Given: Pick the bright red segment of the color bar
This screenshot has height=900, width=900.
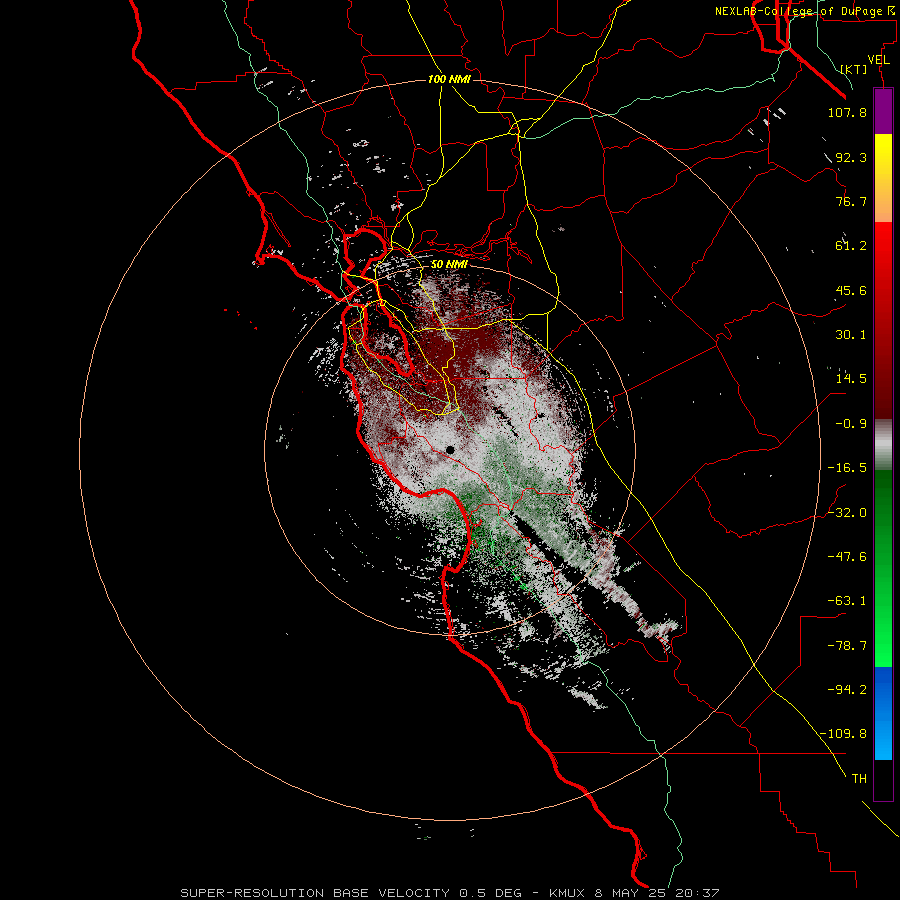Looking at the screenshot, I should pyautogui.click(x=883, y=247).
